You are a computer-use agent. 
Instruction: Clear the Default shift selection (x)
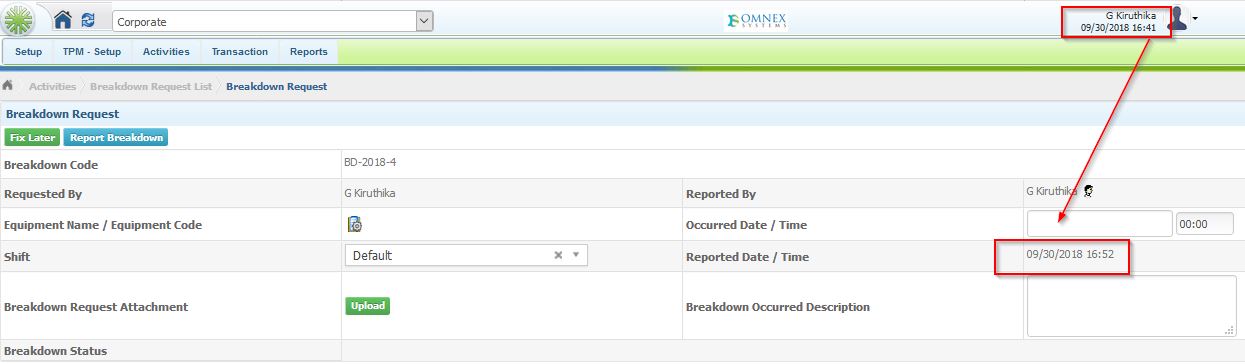click(x=559, y=255)
